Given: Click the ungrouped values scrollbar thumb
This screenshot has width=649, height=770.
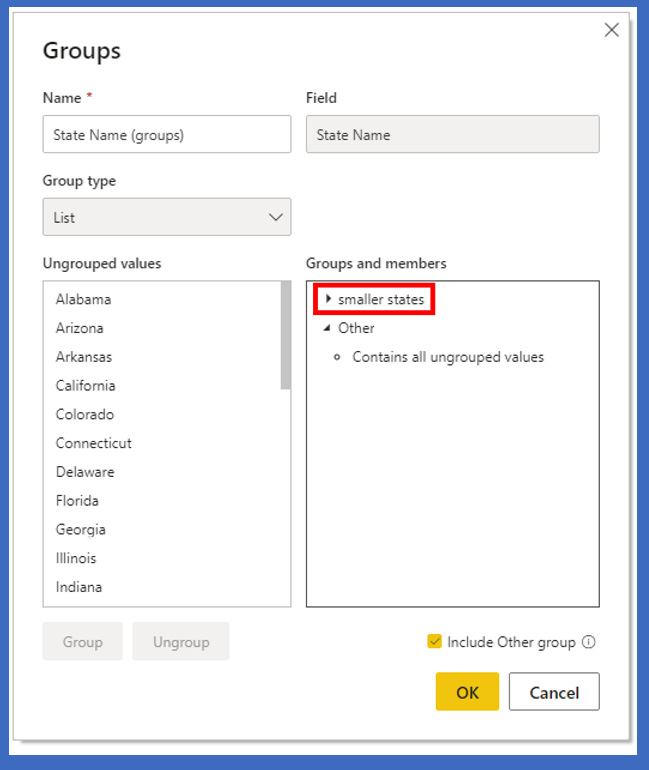Looking at the screenshot, I should point(286,336).
